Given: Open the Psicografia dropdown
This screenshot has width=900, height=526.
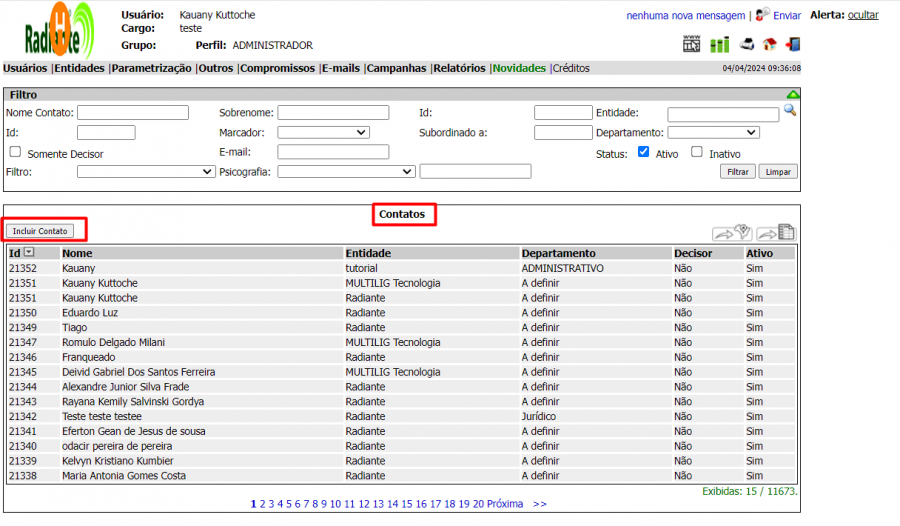Looking at the screenshot, I should click(x=346, y=172).
